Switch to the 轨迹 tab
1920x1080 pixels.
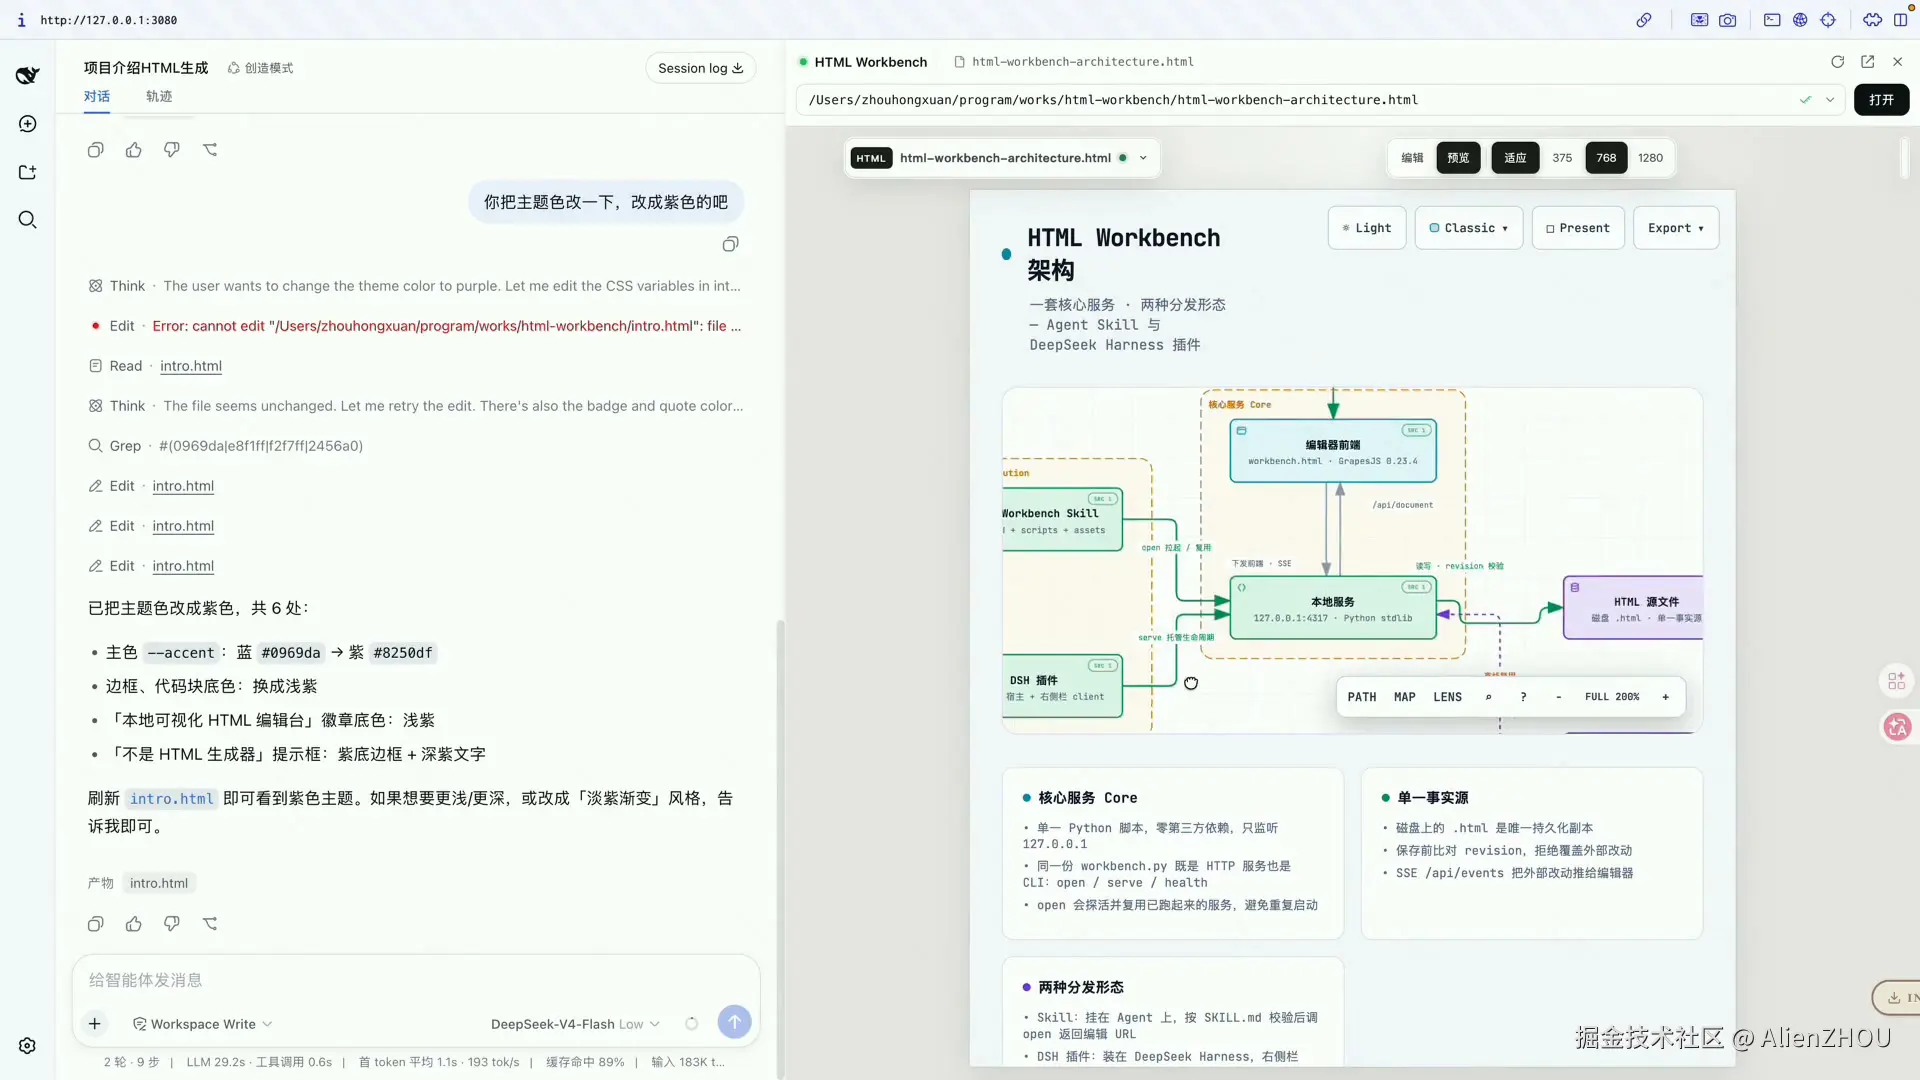(x=159, y=96)
